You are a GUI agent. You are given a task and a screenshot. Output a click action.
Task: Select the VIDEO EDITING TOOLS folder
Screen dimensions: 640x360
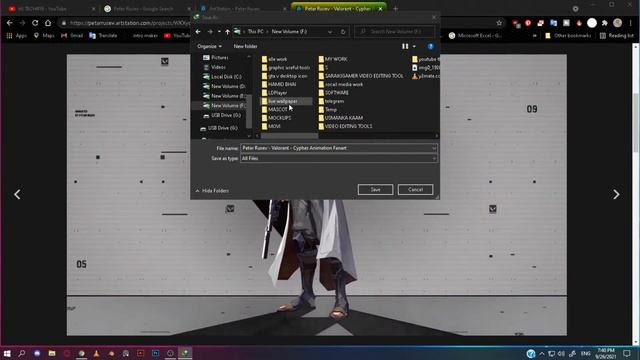345,127
